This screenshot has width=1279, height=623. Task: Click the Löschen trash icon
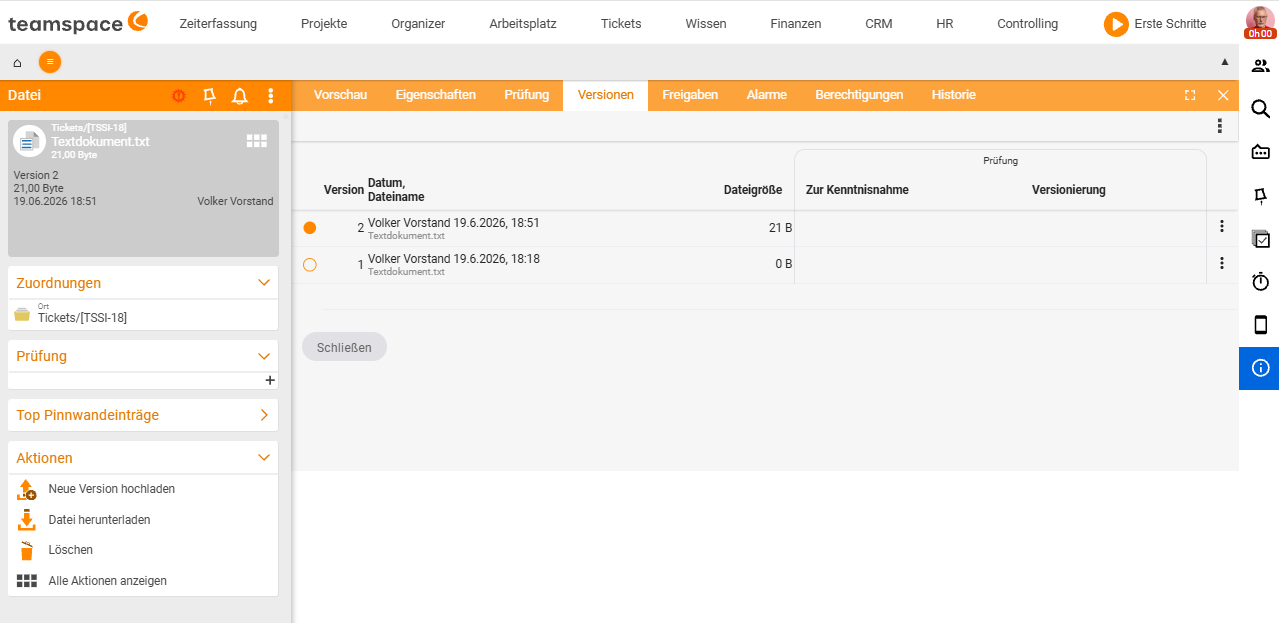27,550
